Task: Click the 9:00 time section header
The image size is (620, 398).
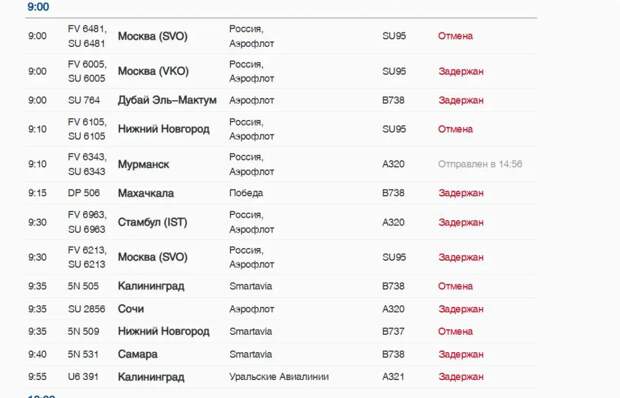Action: point(38,7)
